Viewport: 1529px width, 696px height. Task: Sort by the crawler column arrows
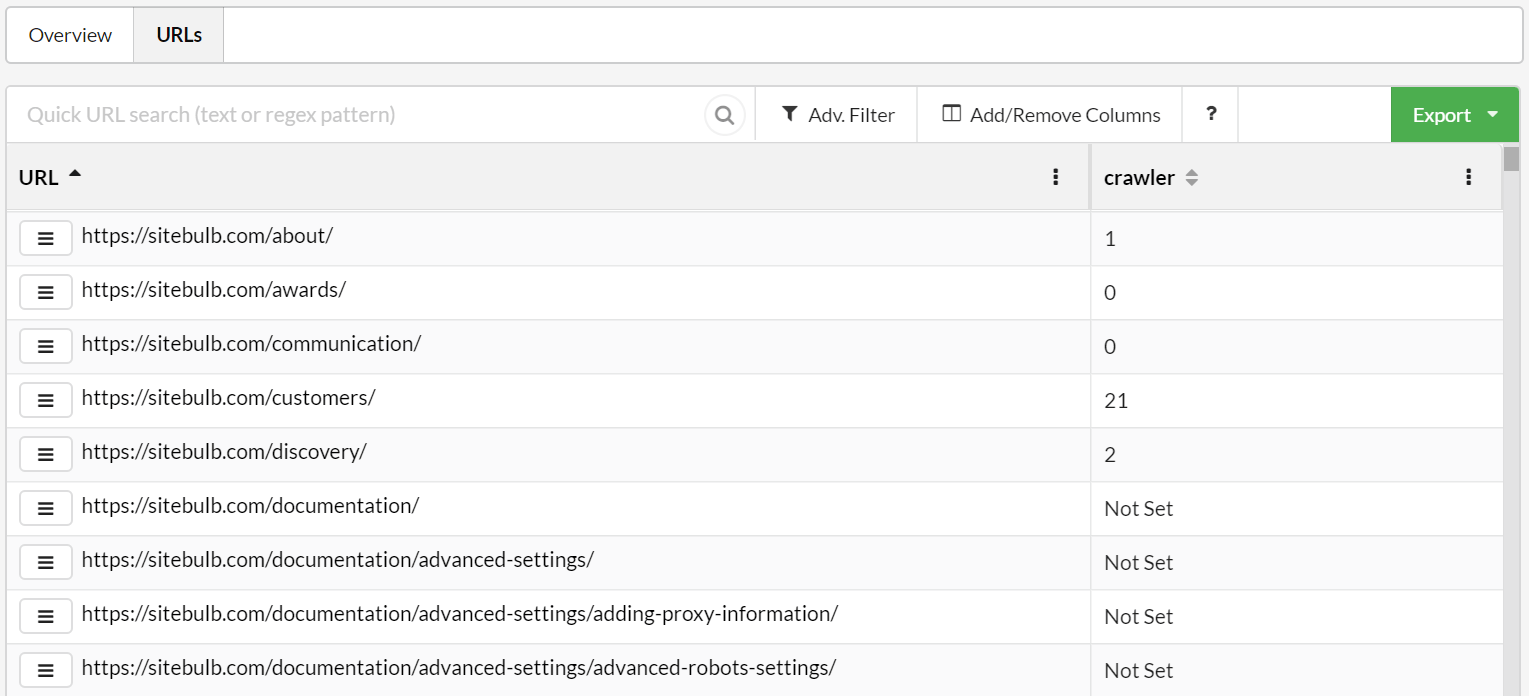tap(1191, 178)
